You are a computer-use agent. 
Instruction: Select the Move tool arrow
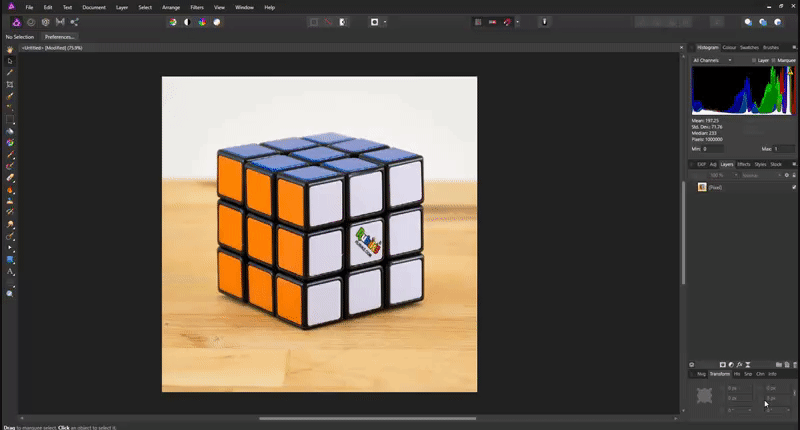[10, 61]
